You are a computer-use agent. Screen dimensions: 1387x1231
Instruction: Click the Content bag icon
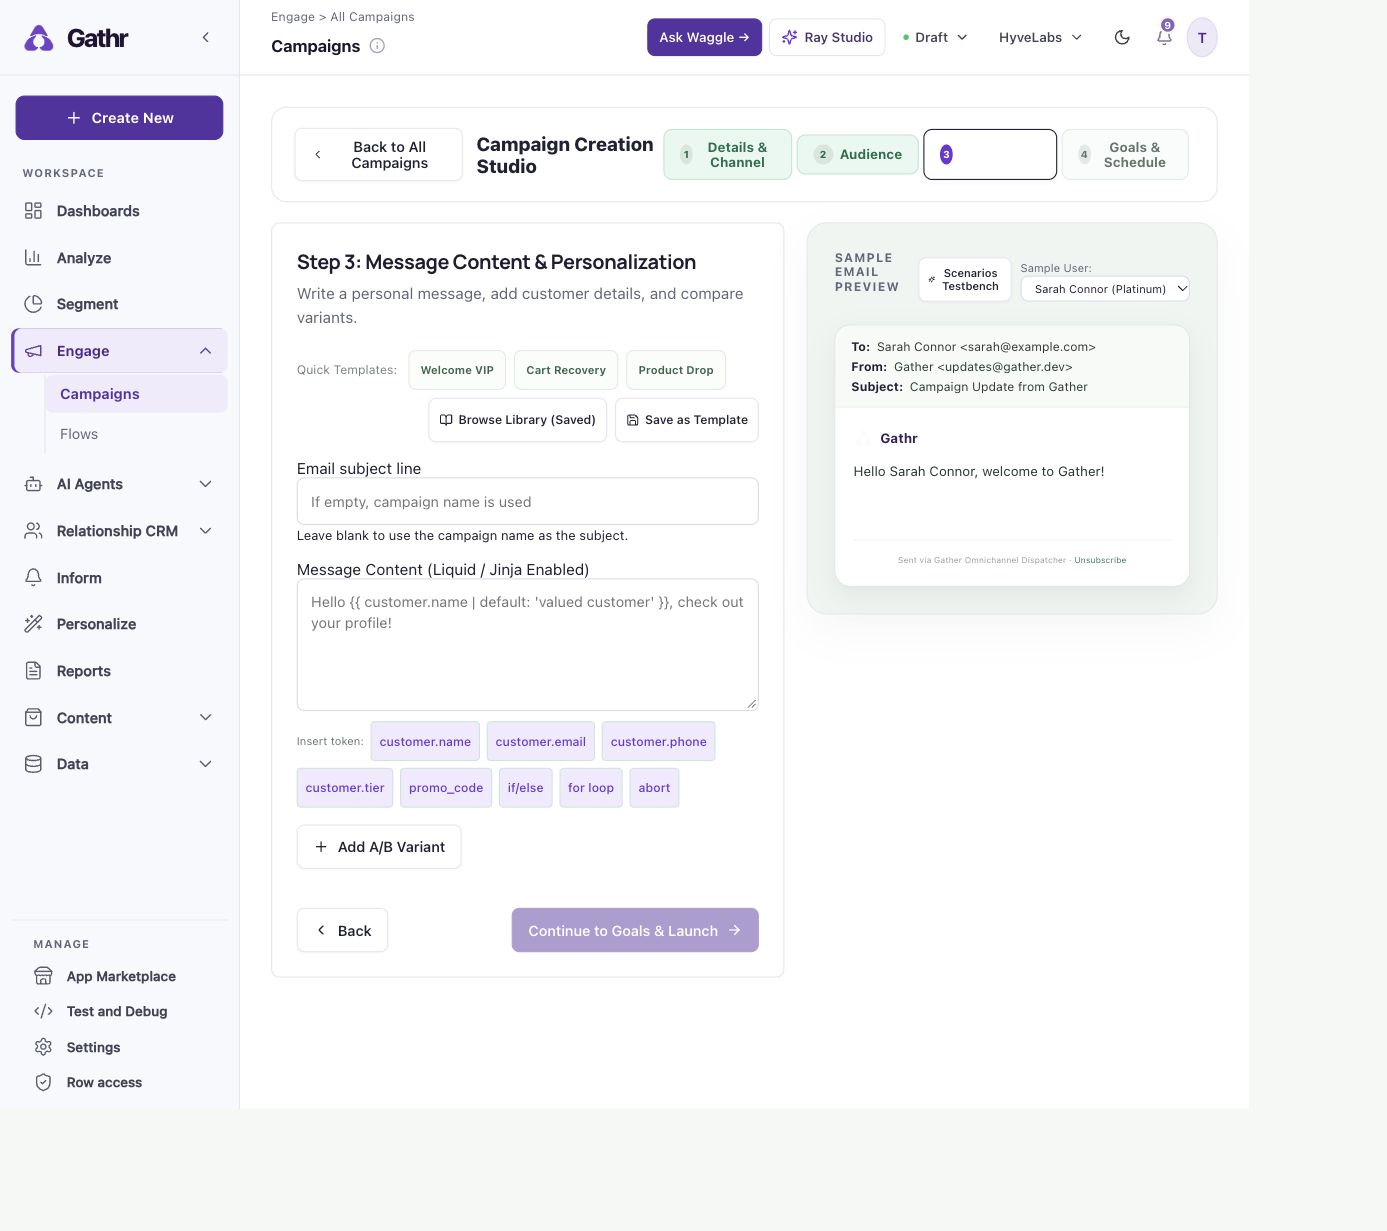tap(33, 718)
